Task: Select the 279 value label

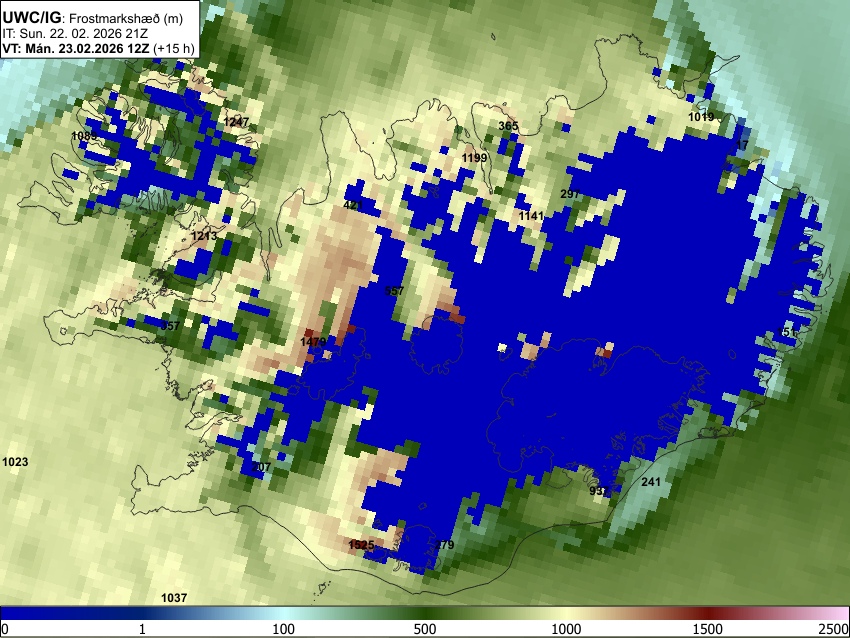Action: tap(445, 545)
